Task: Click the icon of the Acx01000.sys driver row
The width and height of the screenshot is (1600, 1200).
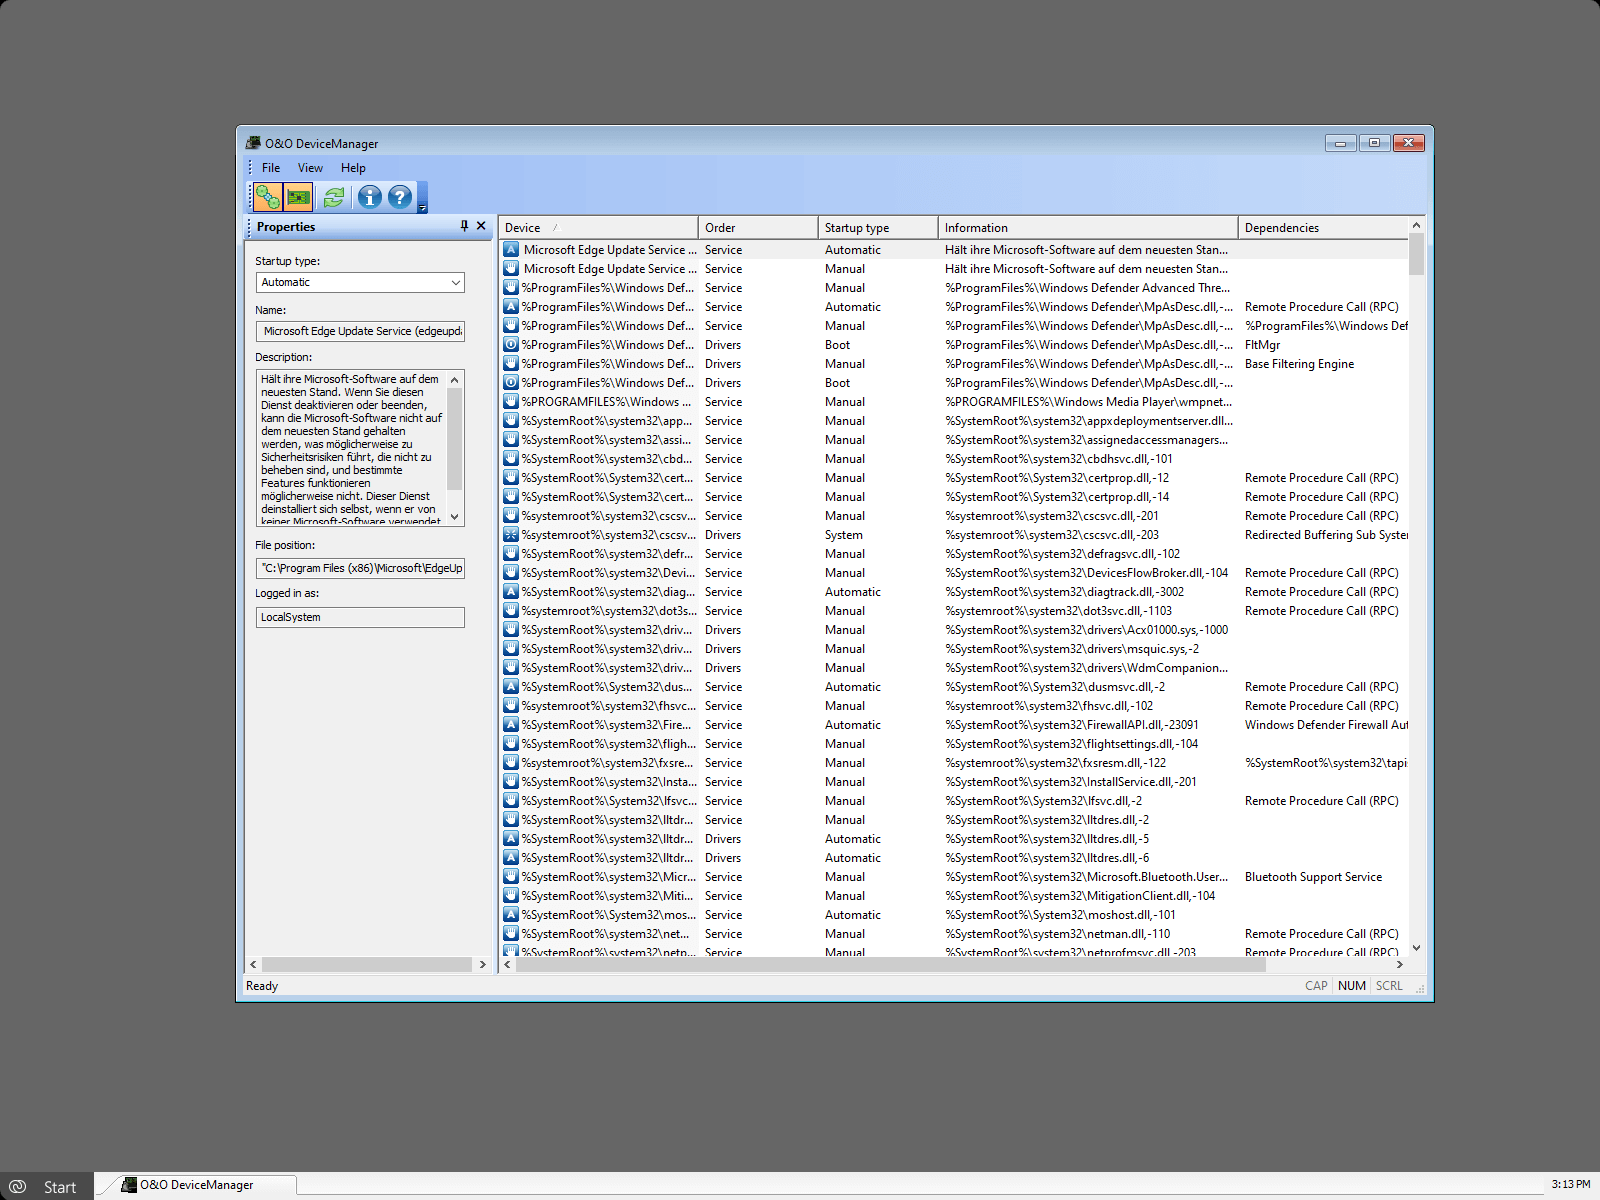Action: click(x=511, y=630)
